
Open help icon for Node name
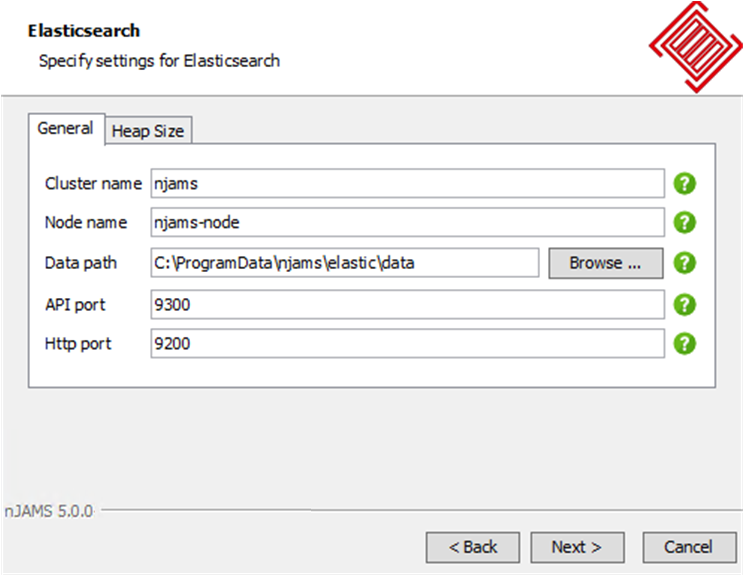point(684,223)
